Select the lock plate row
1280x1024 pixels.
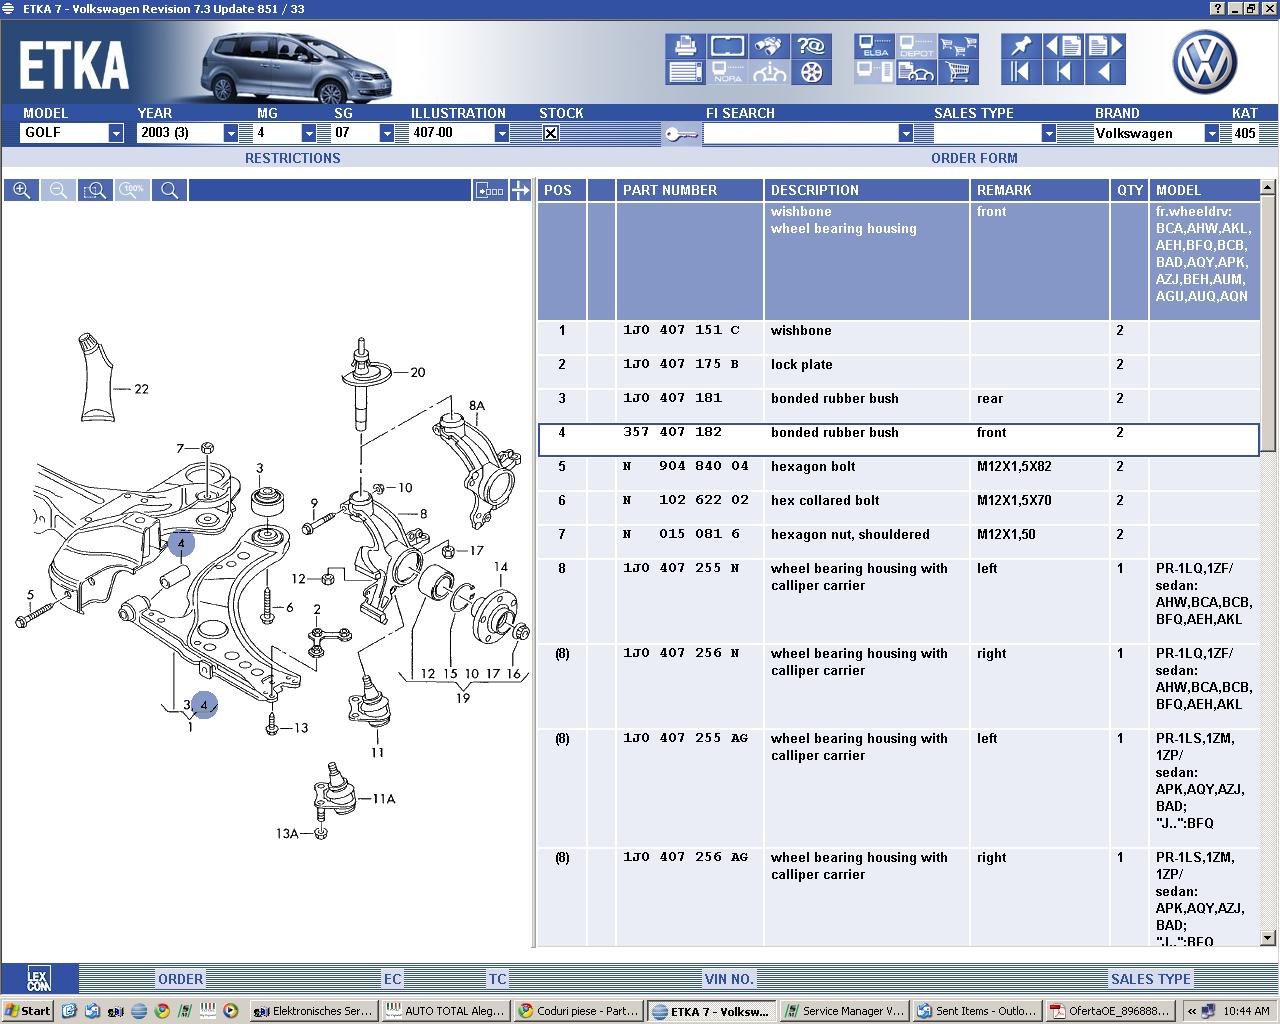898,372
